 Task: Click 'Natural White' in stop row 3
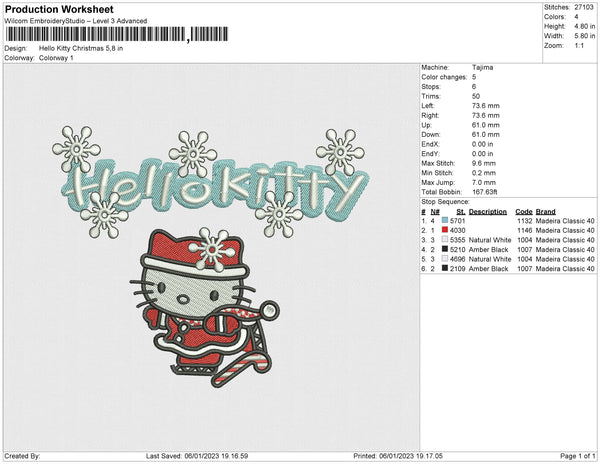pyautogui.click(x=490, y=240)
